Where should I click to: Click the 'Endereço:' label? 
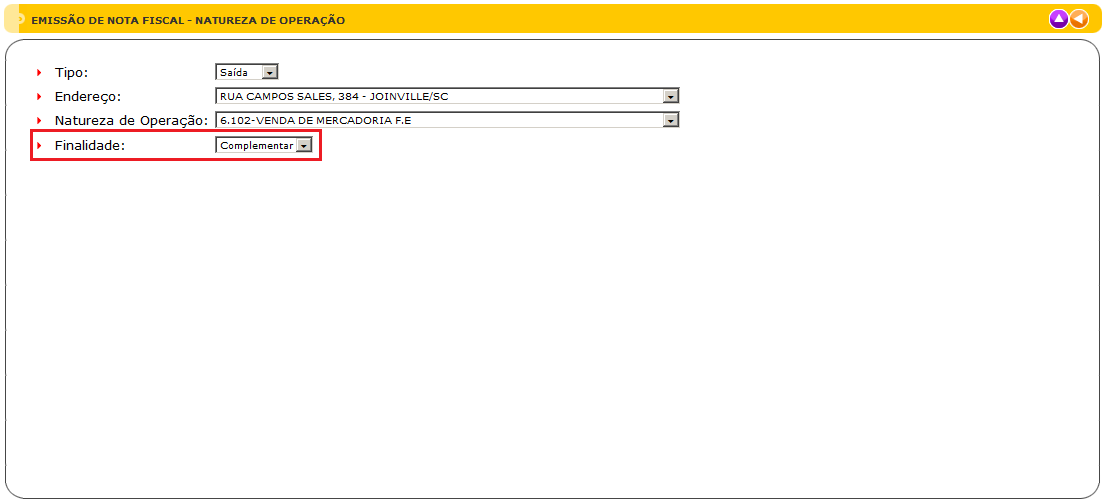point(87,96)
